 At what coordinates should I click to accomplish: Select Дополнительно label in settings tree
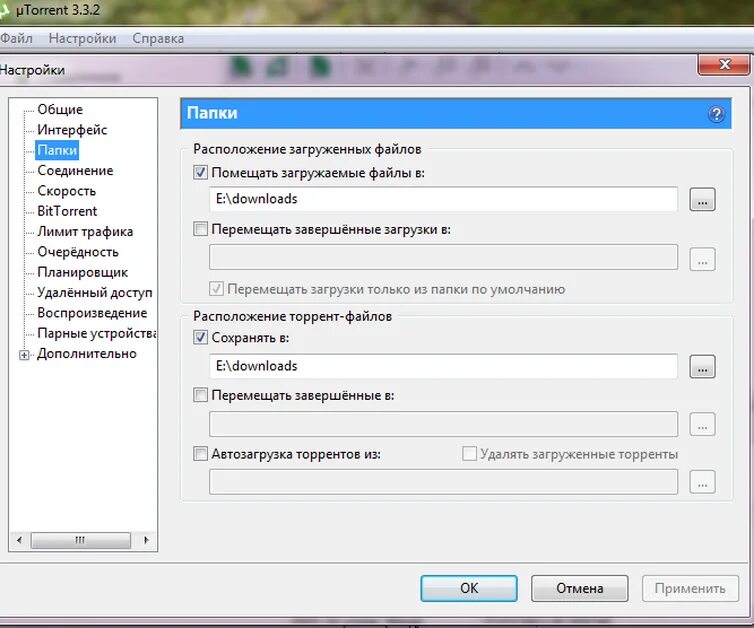[x=87, y=354]
